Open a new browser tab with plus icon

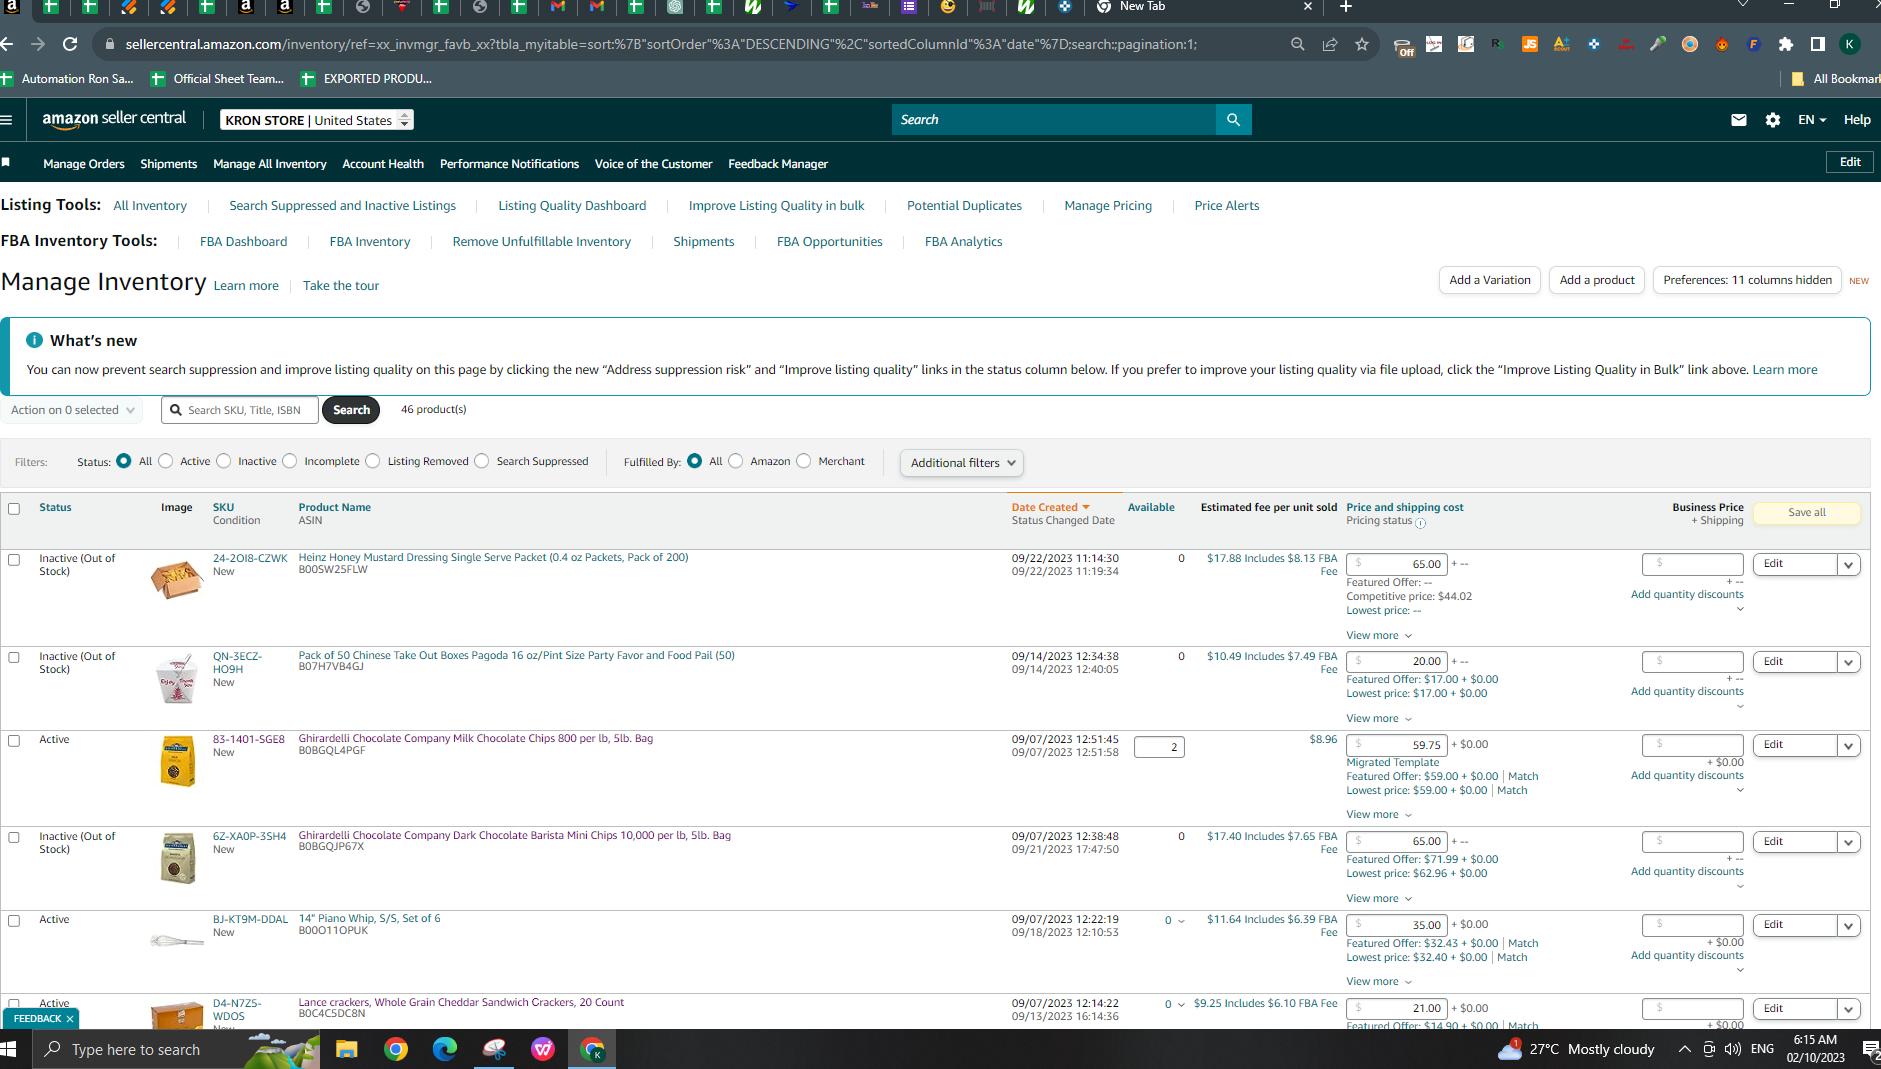[x=1346, y=7]
